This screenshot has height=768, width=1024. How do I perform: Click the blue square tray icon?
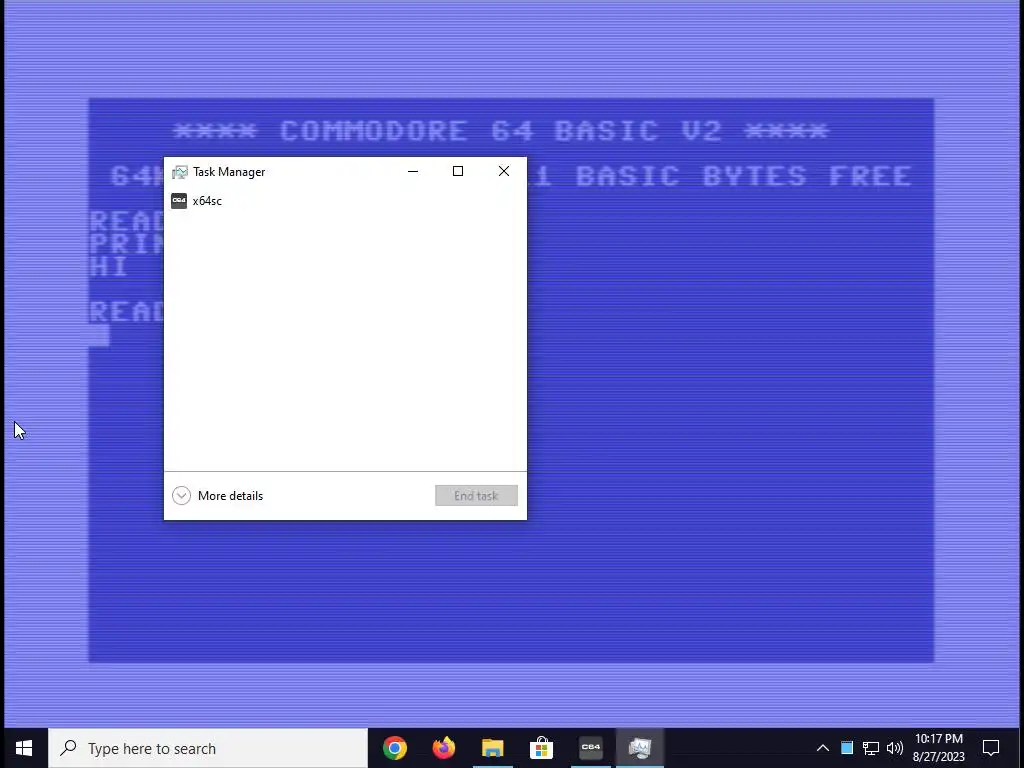coord(846,748)
